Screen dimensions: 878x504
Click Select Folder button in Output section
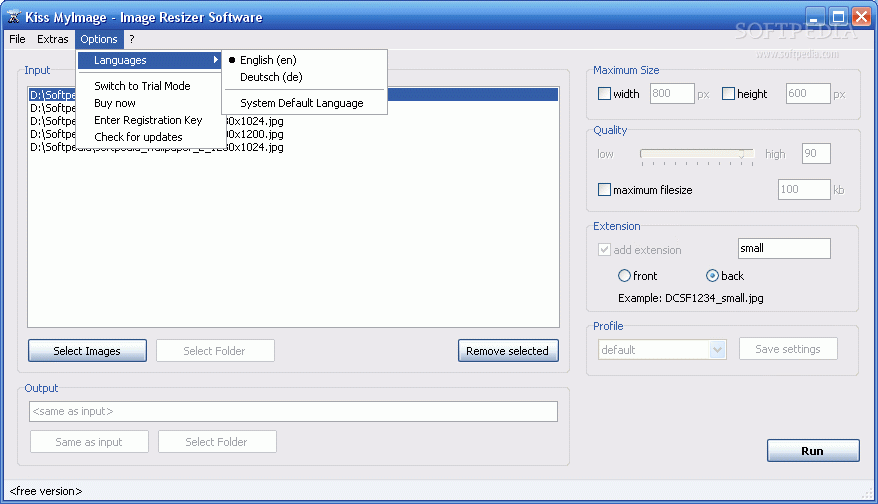click(217, 442)
